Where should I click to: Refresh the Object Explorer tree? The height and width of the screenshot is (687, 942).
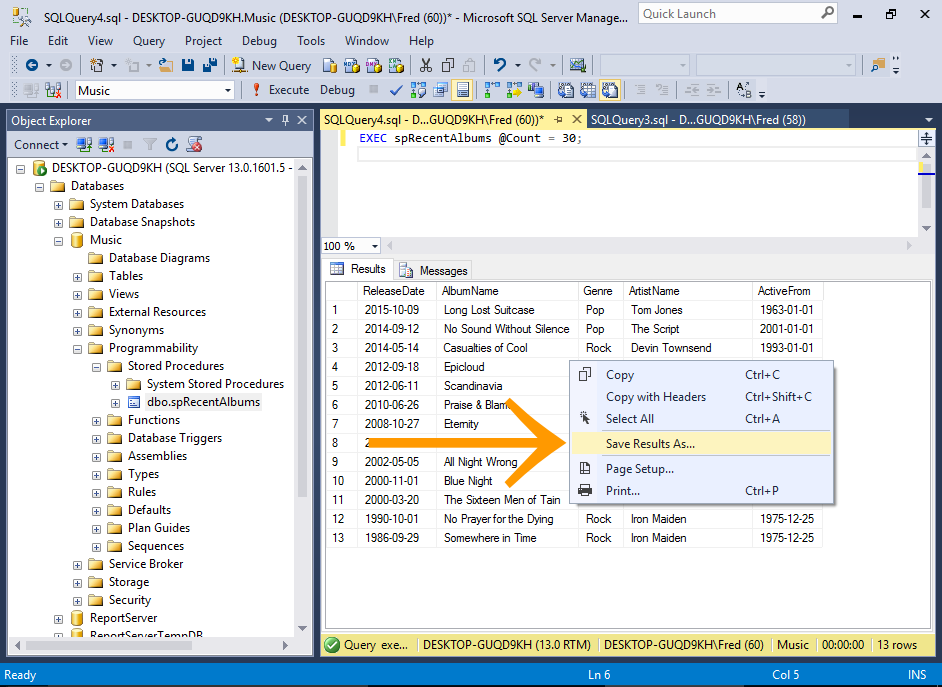pos(171,145)
